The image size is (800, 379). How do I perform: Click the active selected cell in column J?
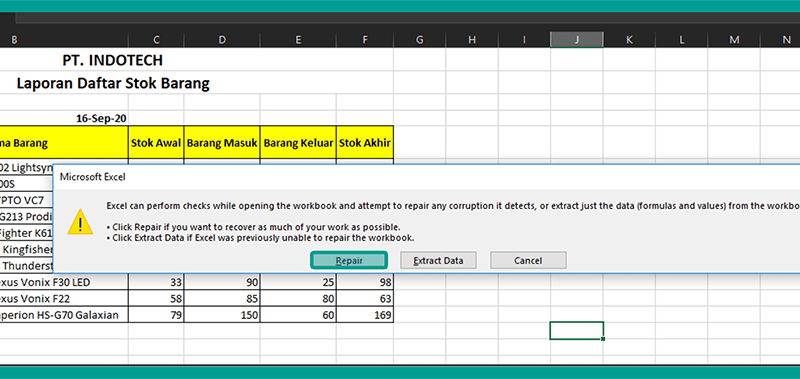(577, 331)
